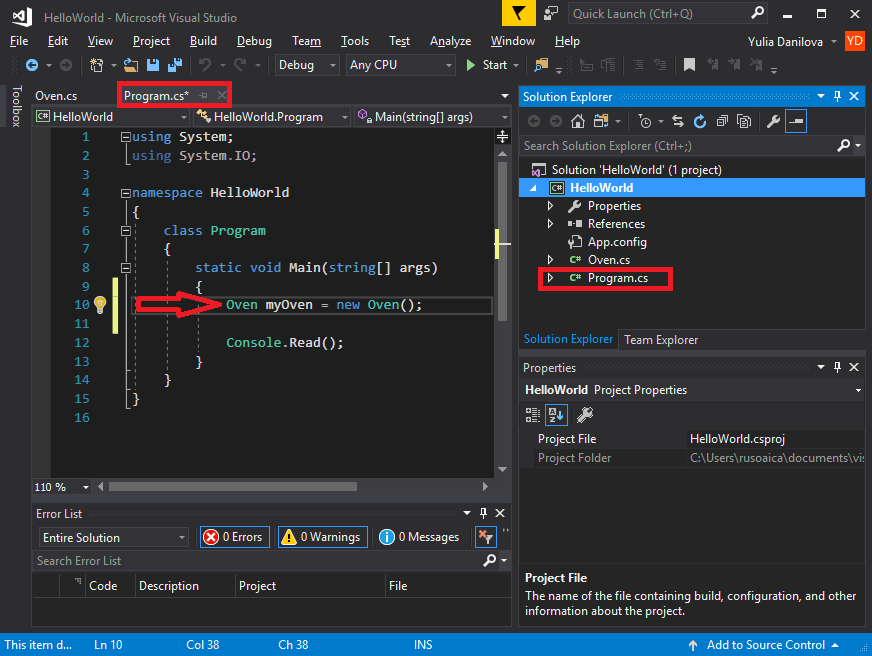Click the Solution Explorer Home icon

[x=578, y=121]
